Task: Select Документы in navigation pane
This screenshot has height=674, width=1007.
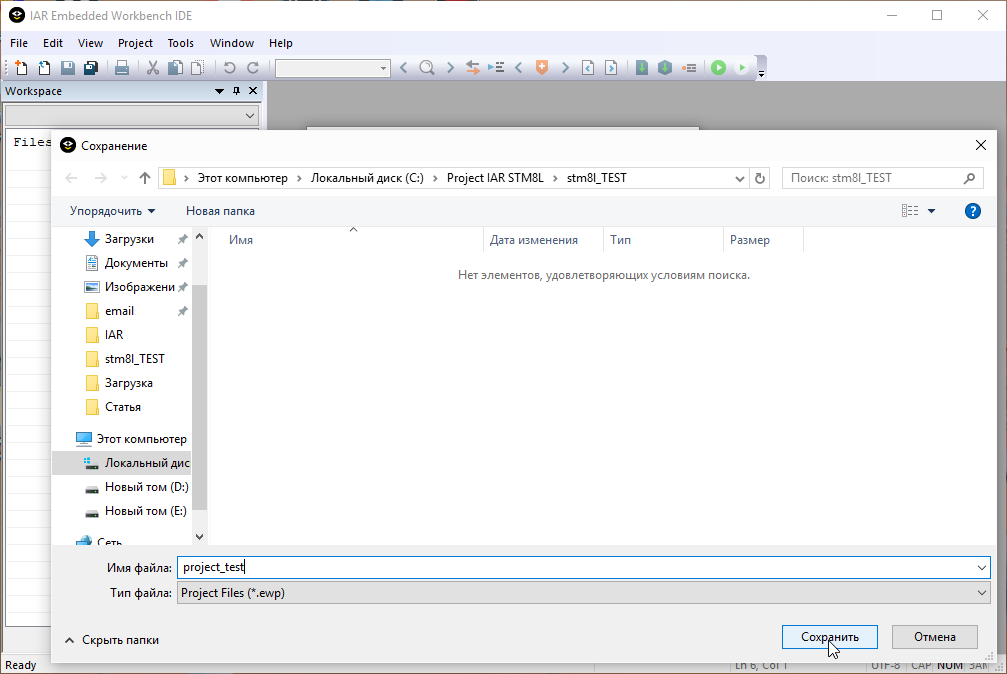Action: coord(136,263)
